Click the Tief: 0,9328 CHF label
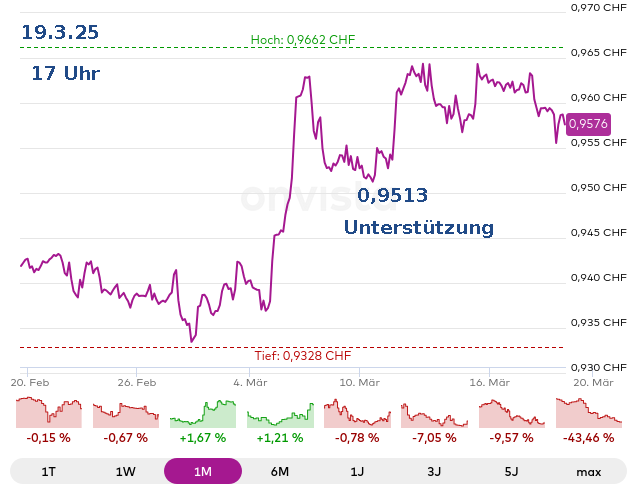Viewport: 642px width, 489px height. point(303,355)
